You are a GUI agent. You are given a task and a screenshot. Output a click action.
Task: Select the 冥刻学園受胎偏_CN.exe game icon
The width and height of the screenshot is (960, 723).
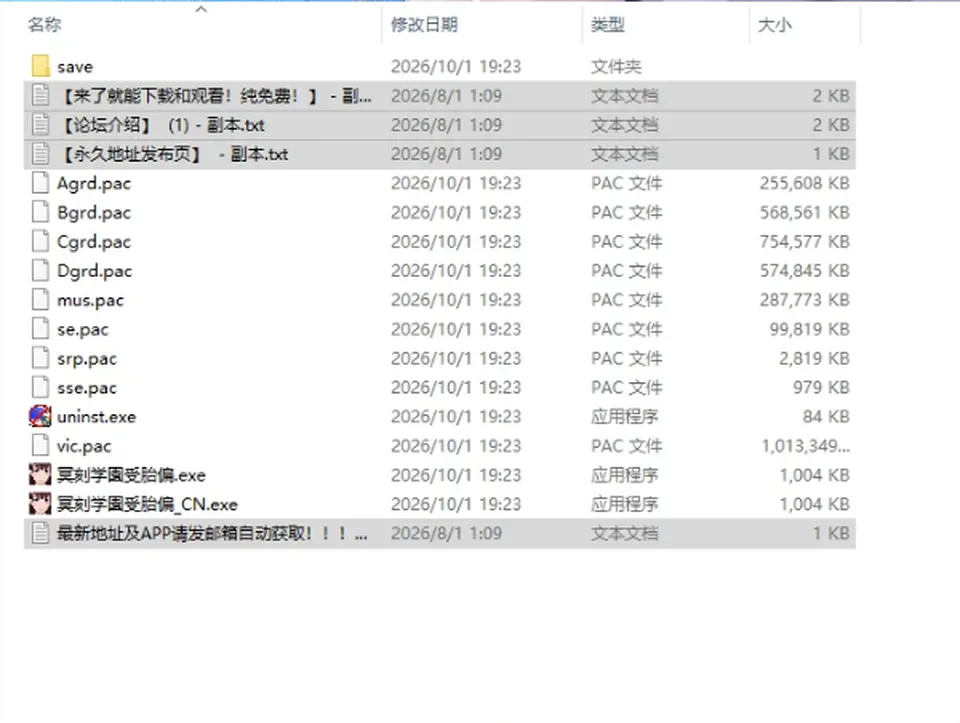[40, 504]
